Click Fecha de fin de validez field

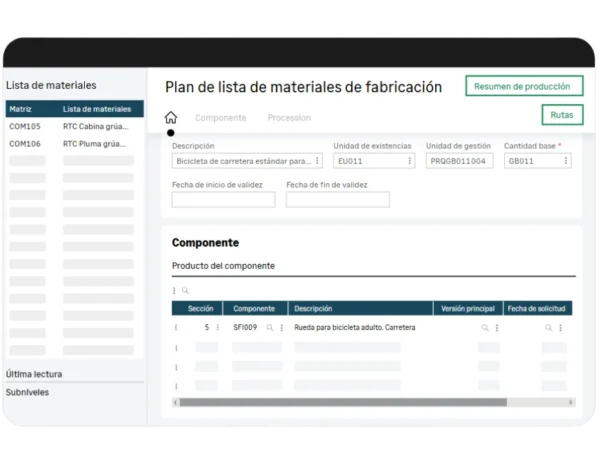338,199
